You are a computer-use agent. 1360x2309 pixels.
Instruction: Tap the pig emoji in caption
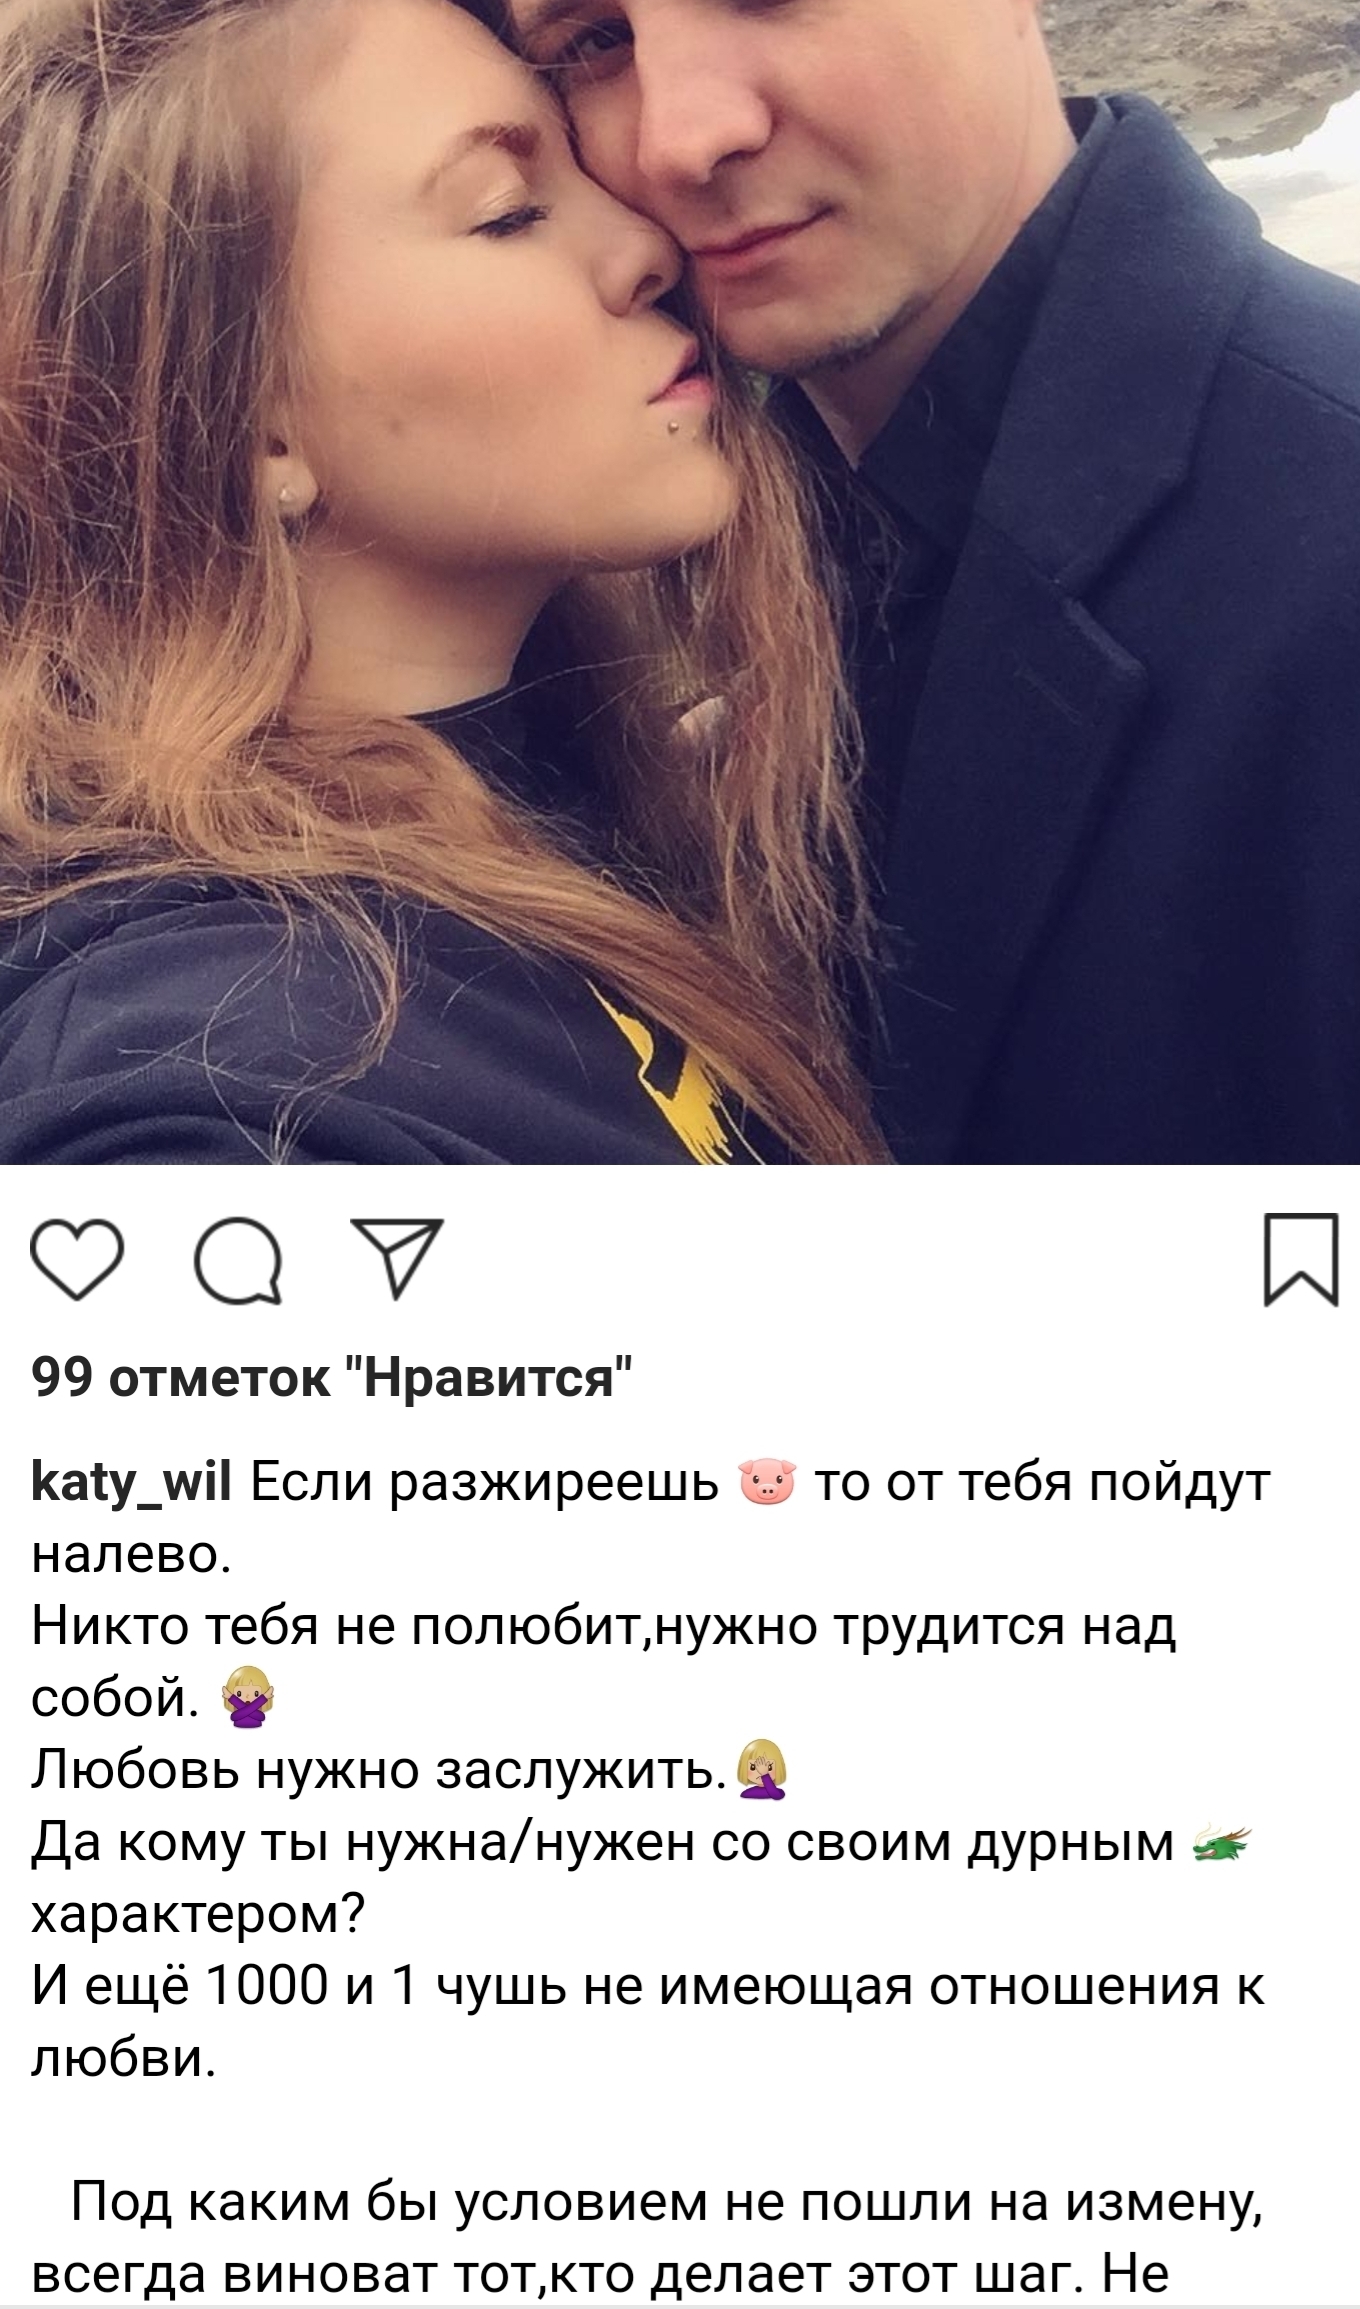(767, 1484)
